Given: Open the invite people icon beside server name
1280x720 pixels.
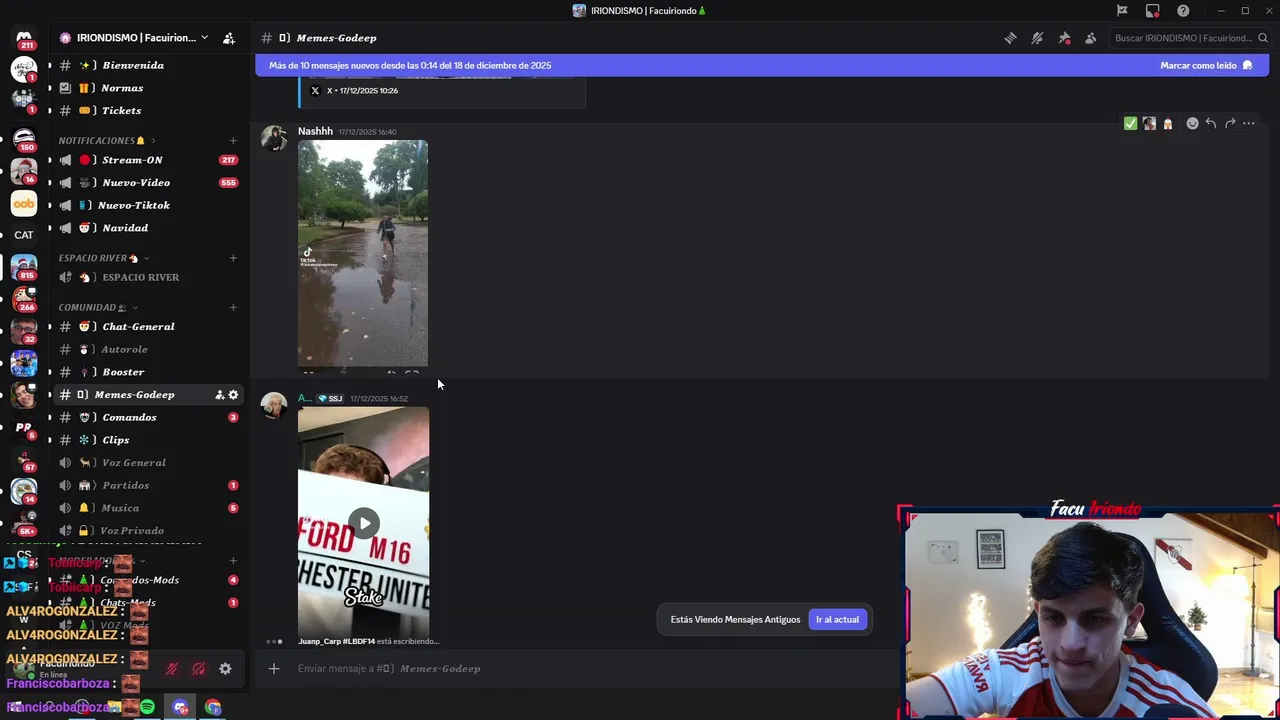Looking at the screenshot, I should pyautogui.click(x=229, y=38).
